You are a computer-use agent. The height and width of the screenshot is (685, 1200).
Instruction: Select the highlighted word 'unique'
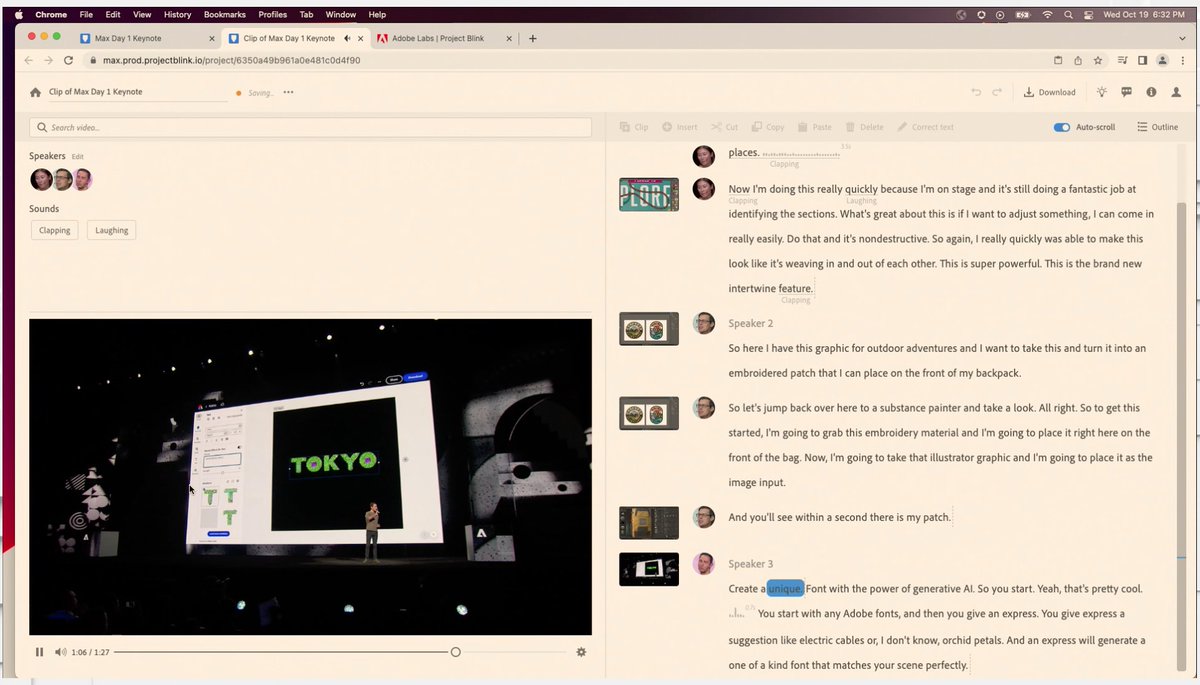point(786,589)
